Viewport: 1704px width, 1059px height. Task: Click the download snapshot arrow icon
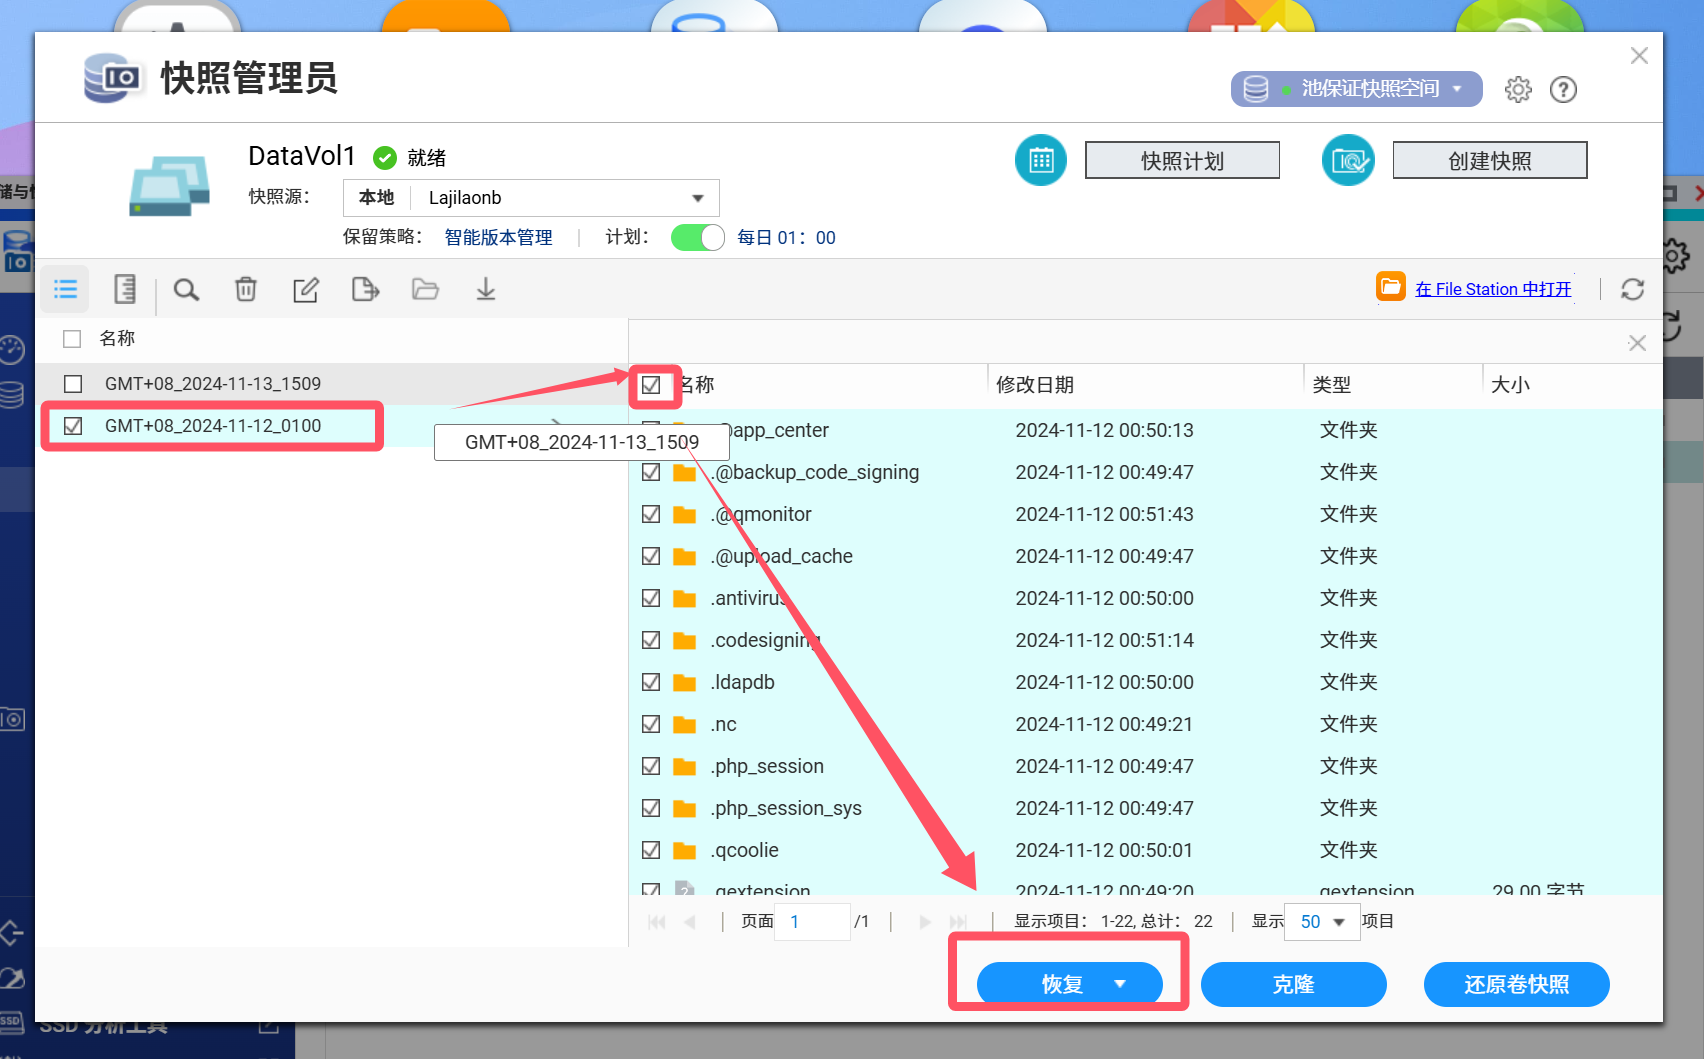pyautogui.click(x=486, y=289)
